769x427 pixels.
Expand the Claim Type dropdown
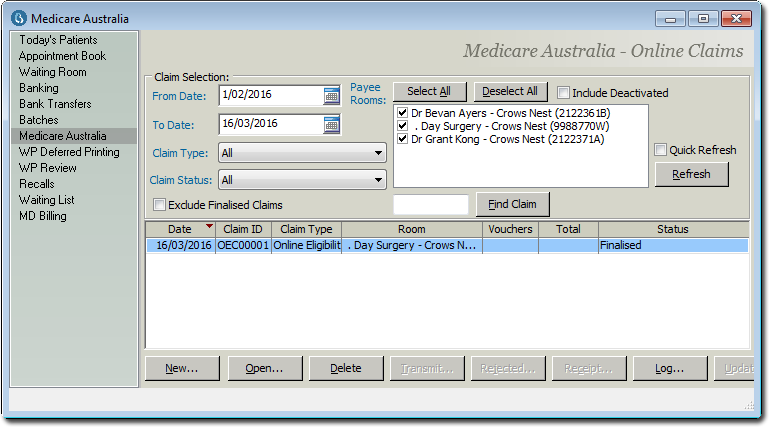click(x=378, y=153)
